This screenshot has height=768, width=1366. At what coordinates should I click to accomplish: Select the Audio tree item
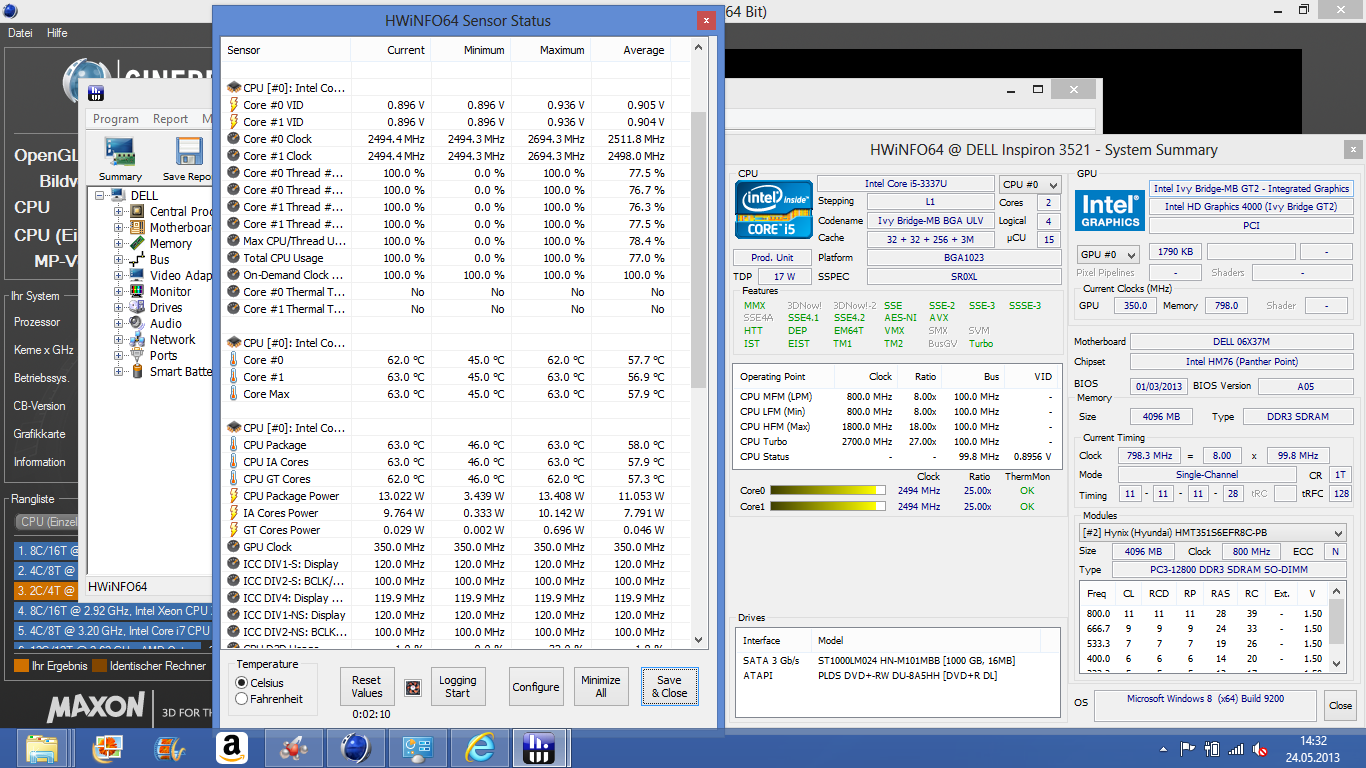tap(166, 323)
